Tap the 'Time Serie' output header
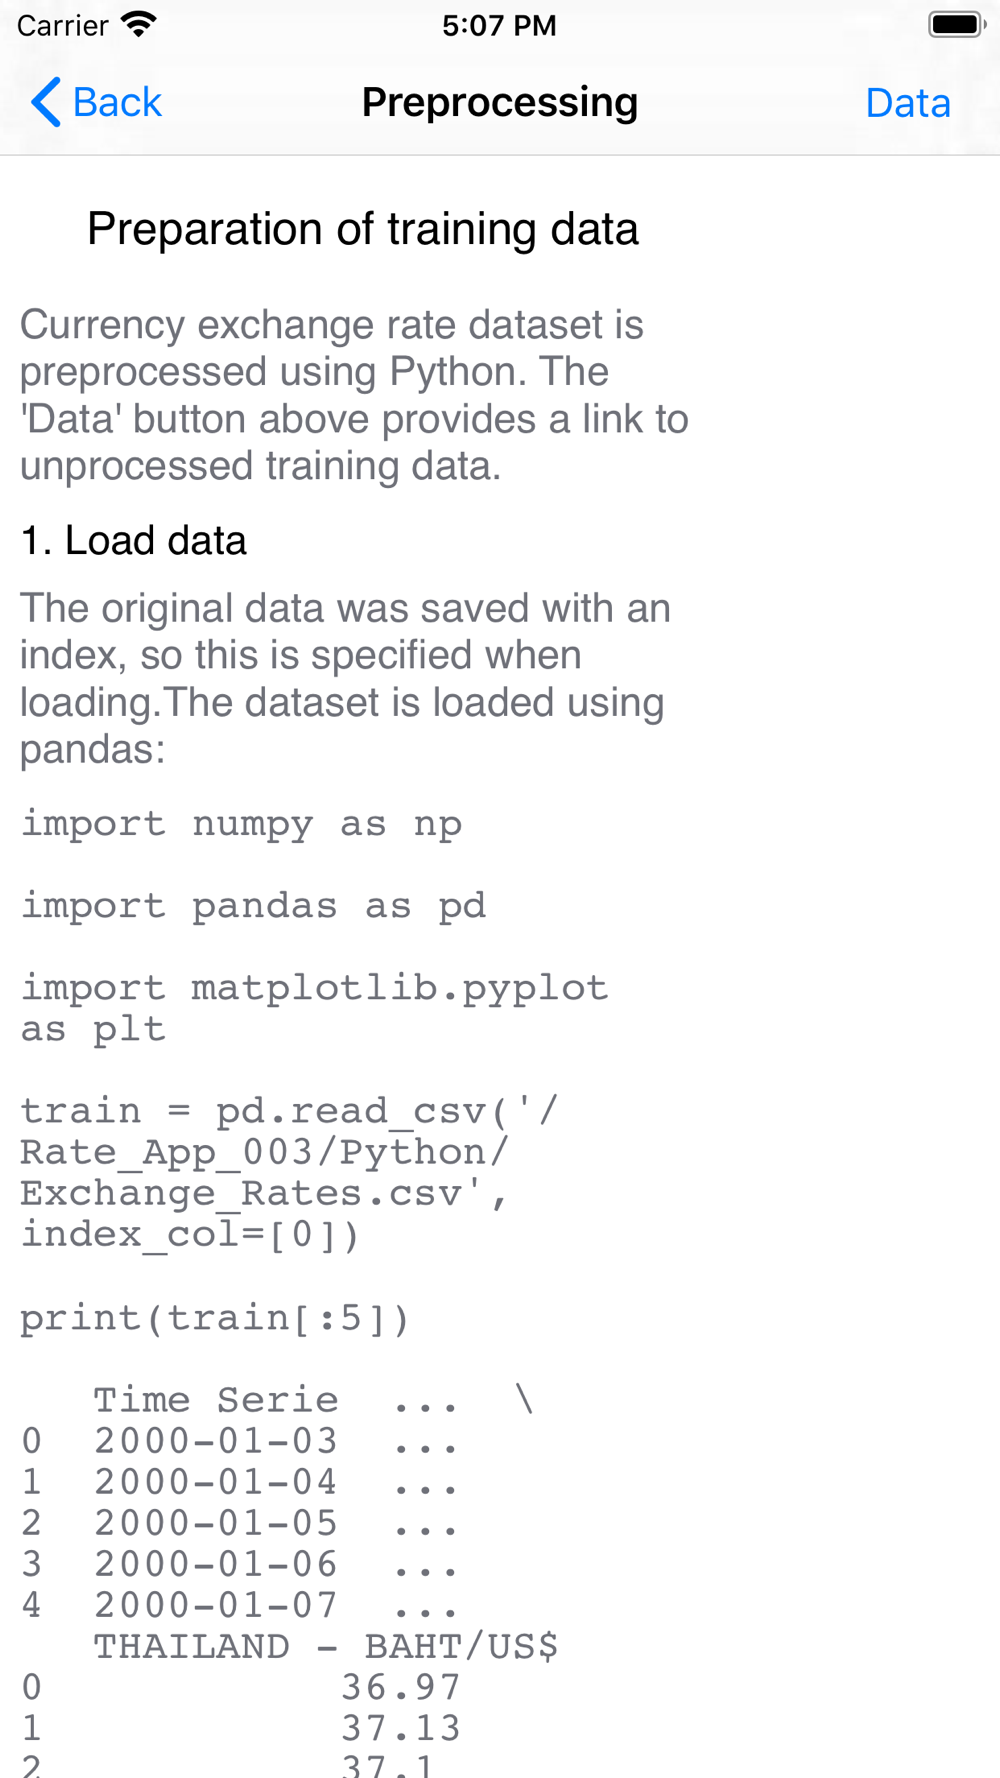 (216, 1400)
